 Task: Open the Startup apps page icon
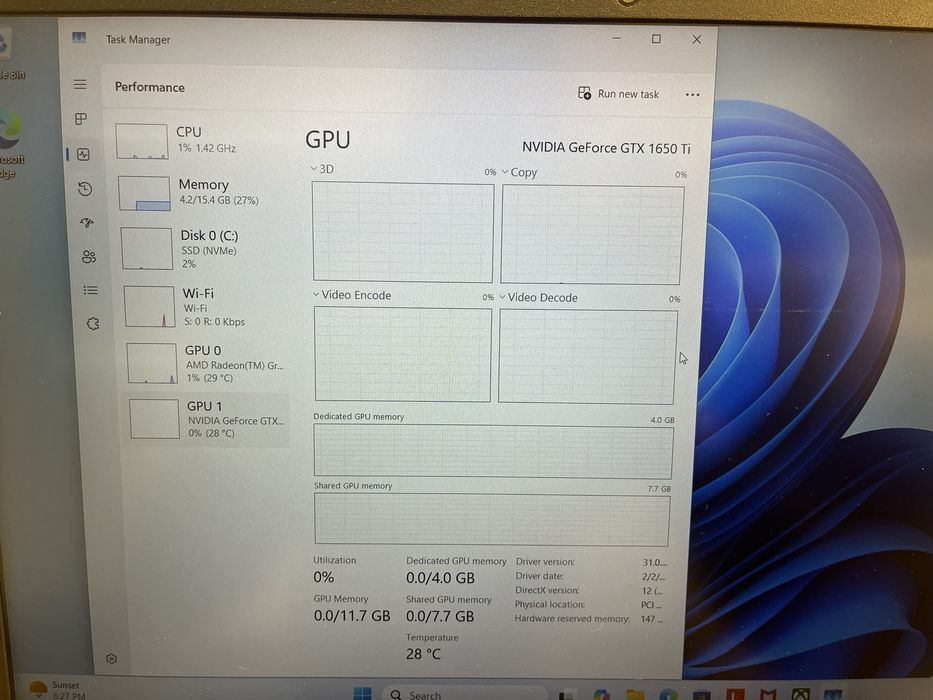point(87,223)
